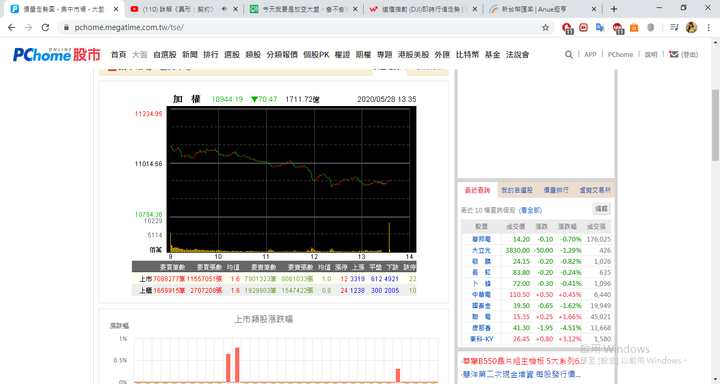The image size is (720, 384).
Task: Select the 最近查詢 sidebar tab
Action: click(x=478, y=190)
